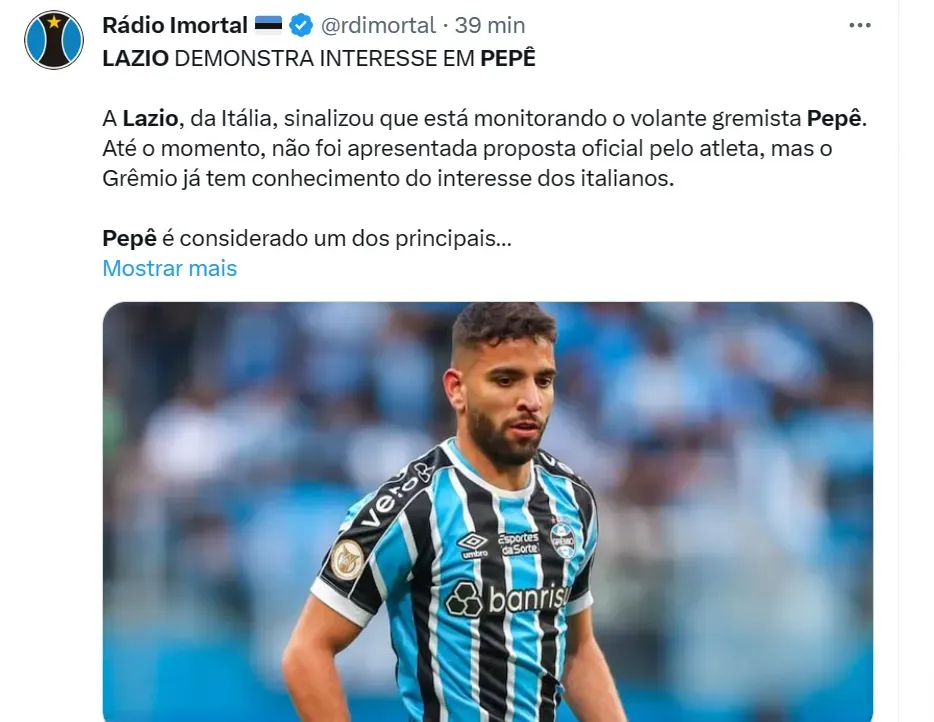Open the tweet via 39 min timestamp
The image size is (934, 722).
click(490, 25)
